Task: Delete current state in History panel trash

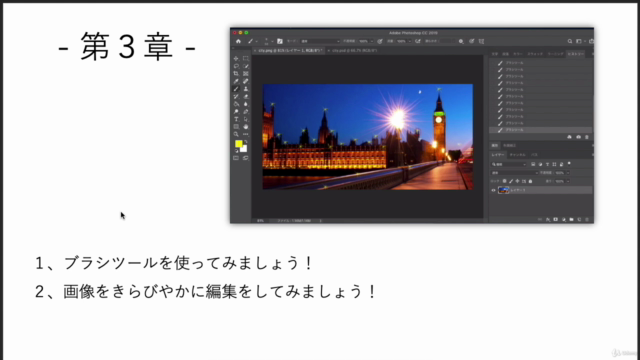Action: (x=587, y=137)
